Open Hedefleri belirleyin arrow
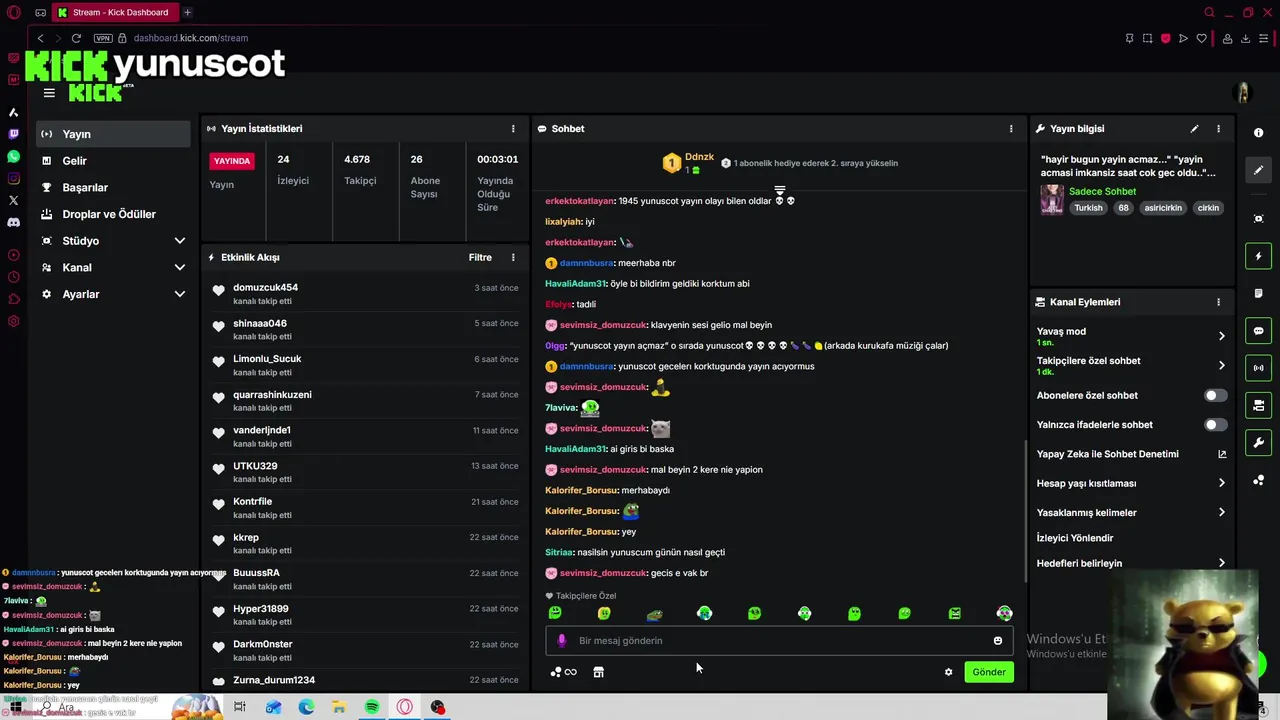 pos(1221,563)
